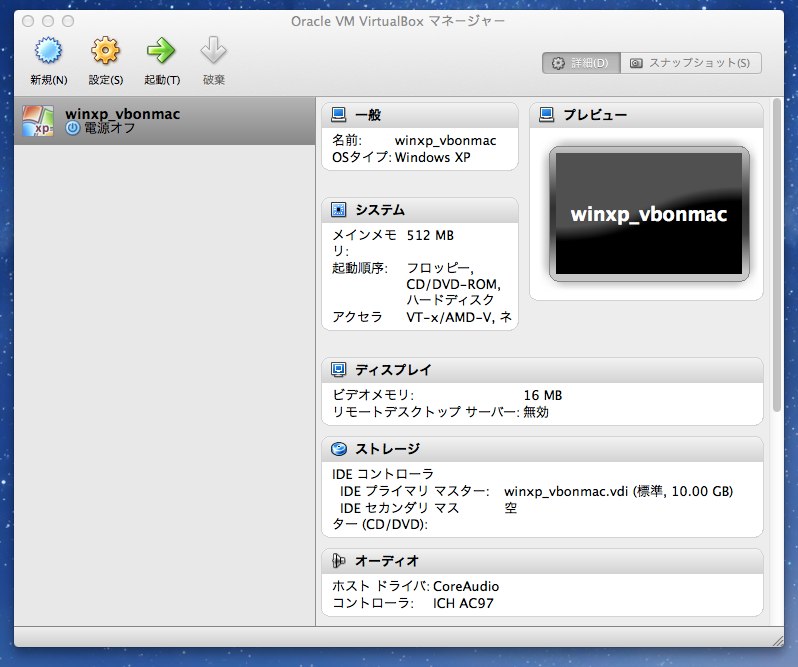Screen dimensions: 798x667
Task: Click the VT-x/AMD-V acceleration value
Action: (x=459, y=317)
